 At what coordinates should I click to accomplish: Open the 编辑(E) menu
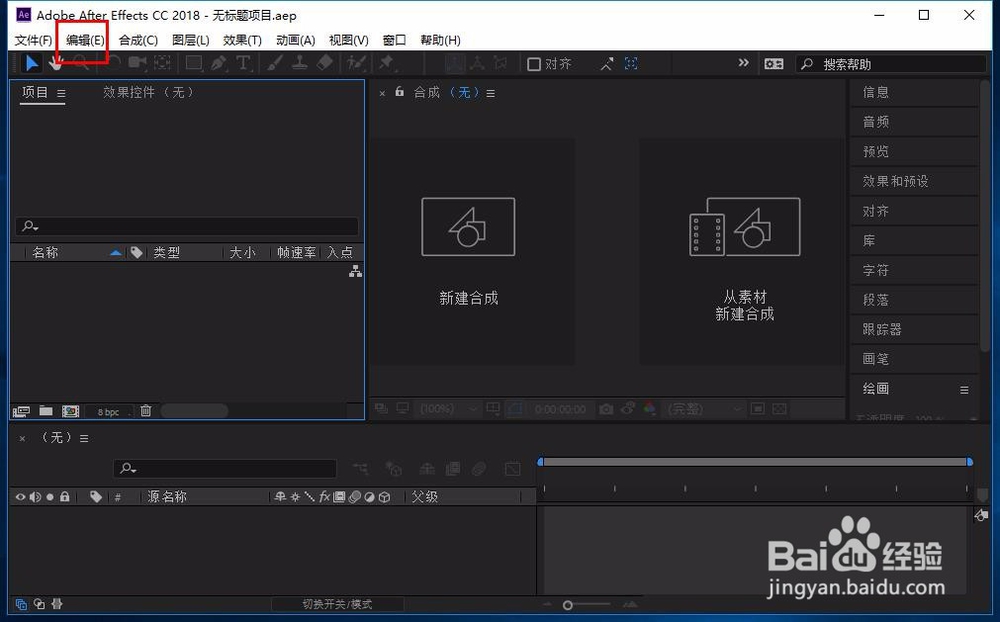85,40
